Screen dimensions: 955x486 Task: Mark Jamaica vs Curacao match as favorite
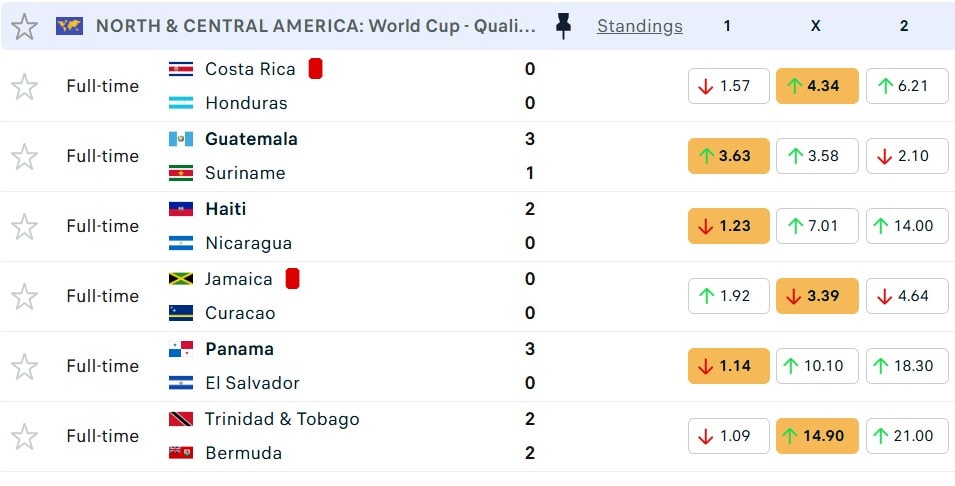coord(24,297)
